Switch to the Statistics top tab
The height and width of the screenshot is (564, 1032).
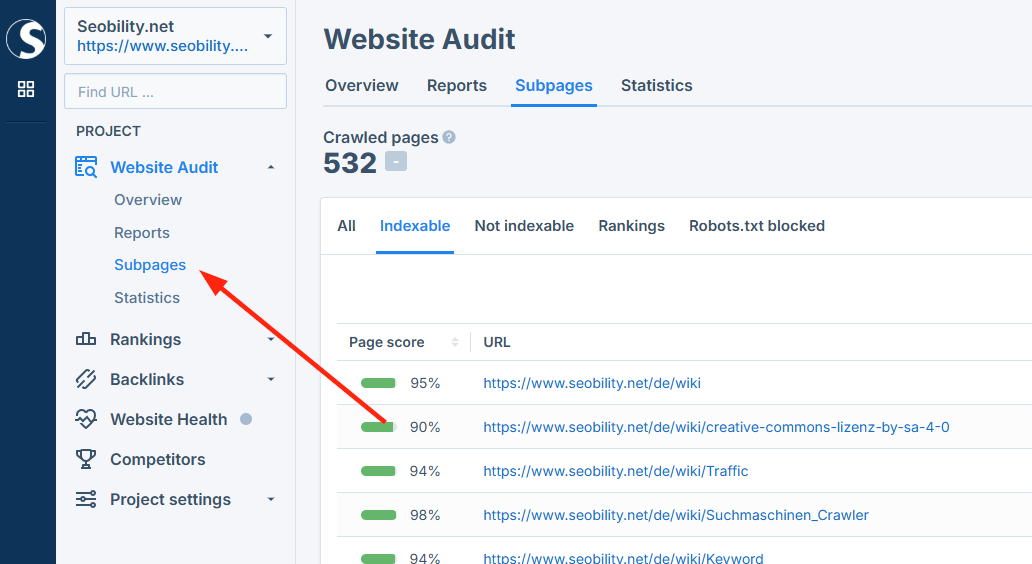(x=656, y=86)
